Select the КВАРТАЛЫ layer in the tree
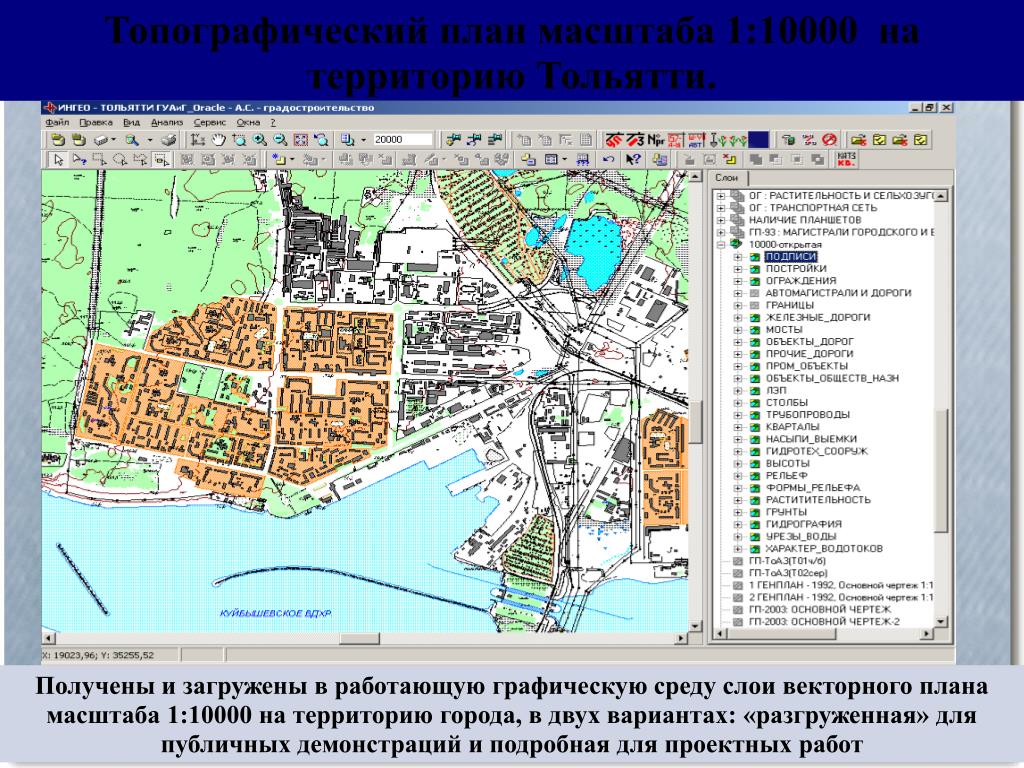 click(x=792, y=426)
